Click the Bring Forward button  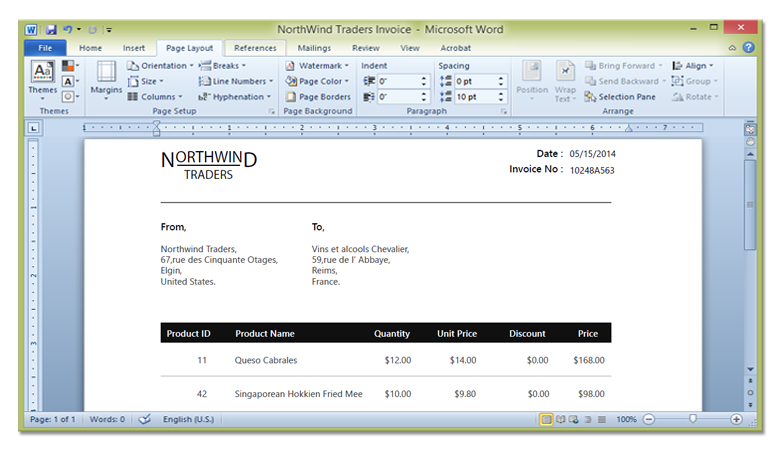tap(624, 66)
